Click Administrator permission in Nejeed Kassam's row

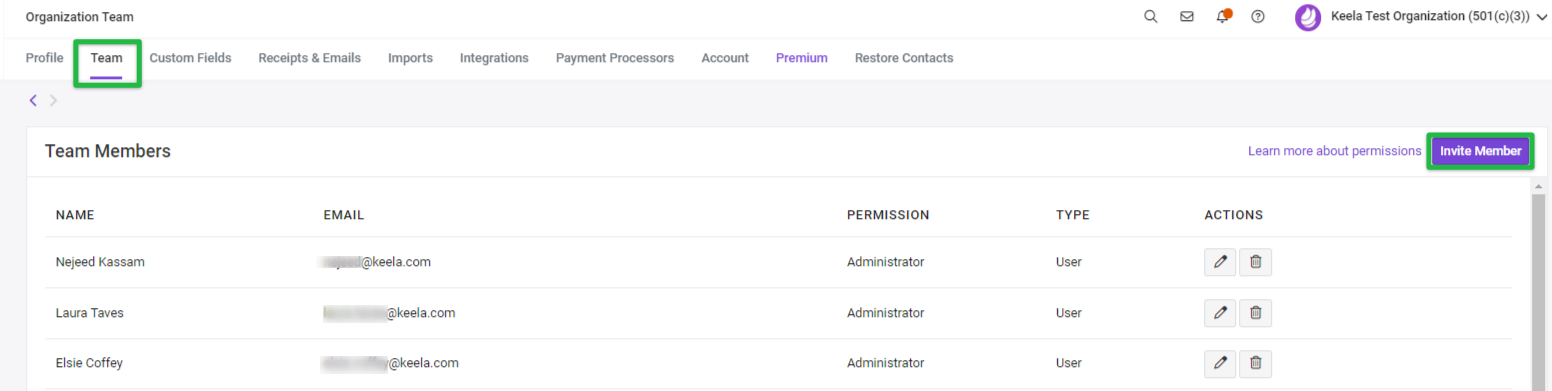[885, 262]
